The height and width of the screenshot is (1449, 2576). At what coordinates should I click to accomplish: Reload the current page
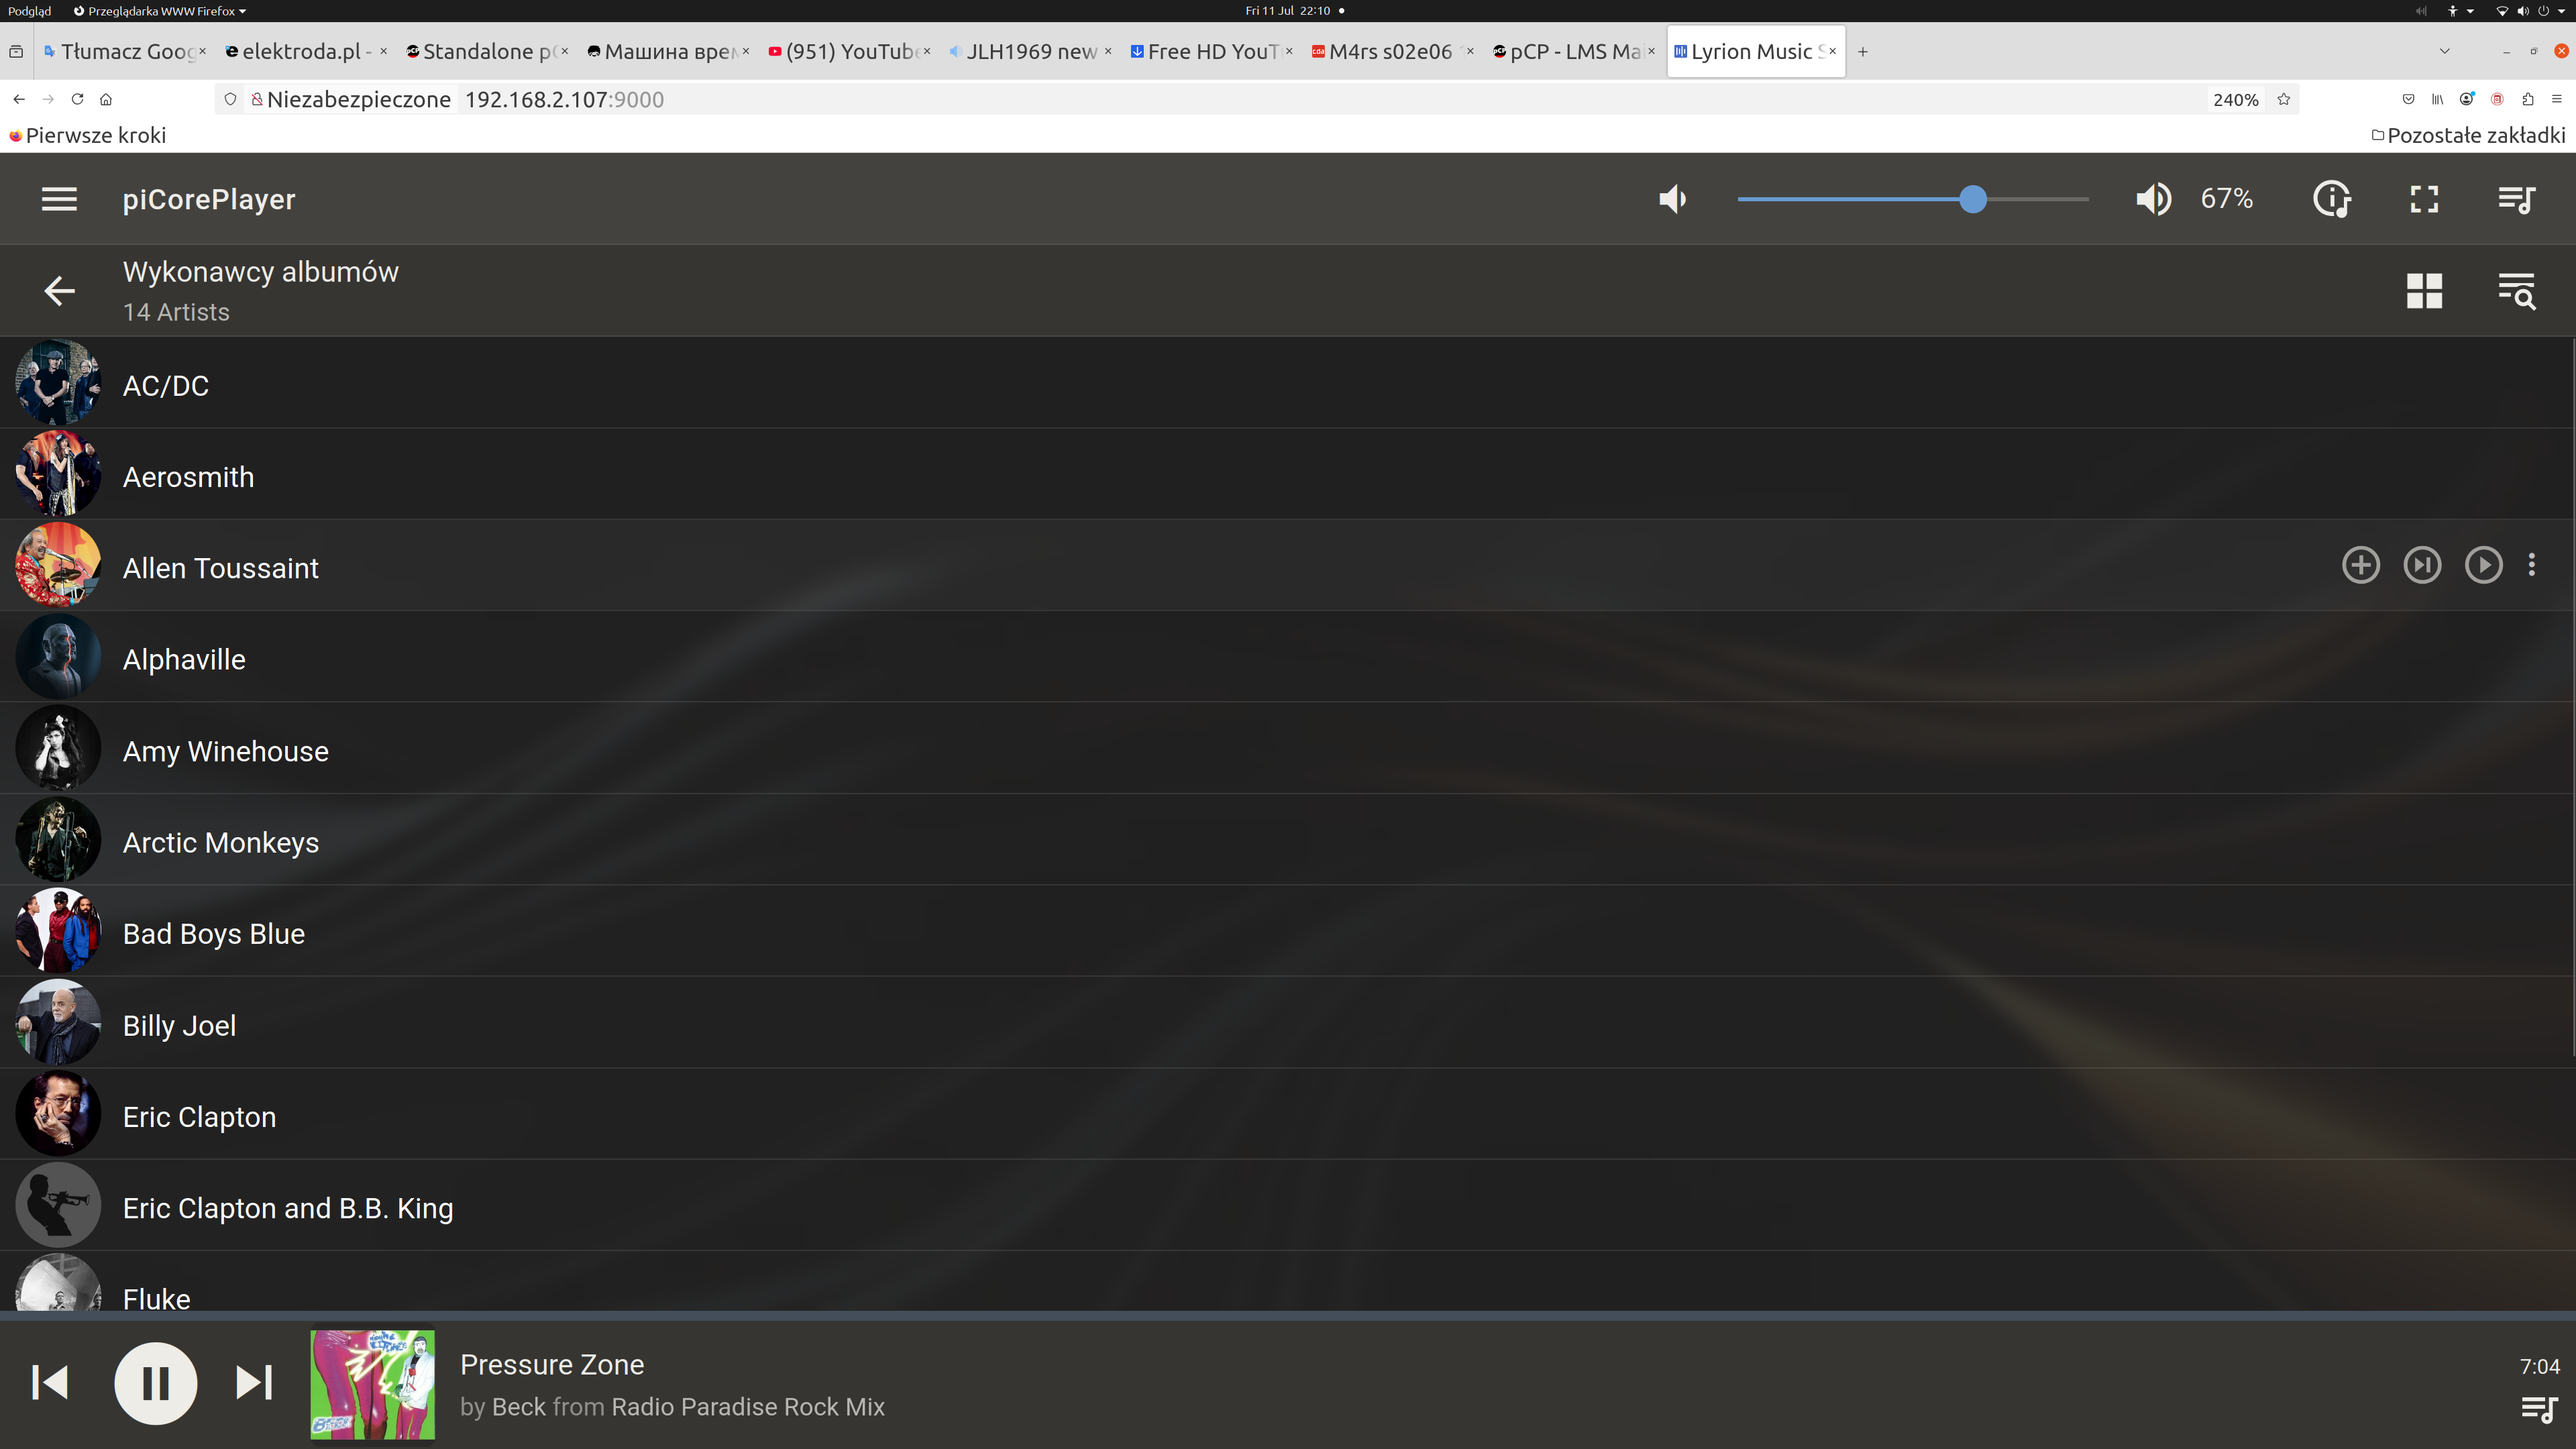77,99
